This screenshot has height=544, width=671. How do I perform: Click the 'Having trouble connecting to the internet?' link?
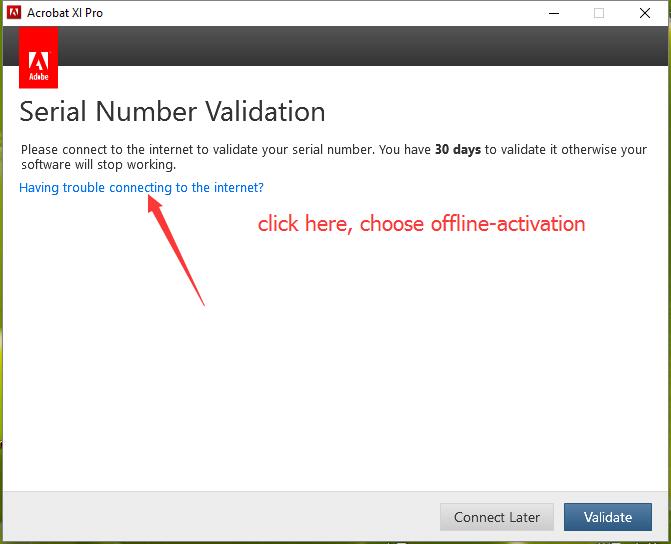[x=141, y=187]
